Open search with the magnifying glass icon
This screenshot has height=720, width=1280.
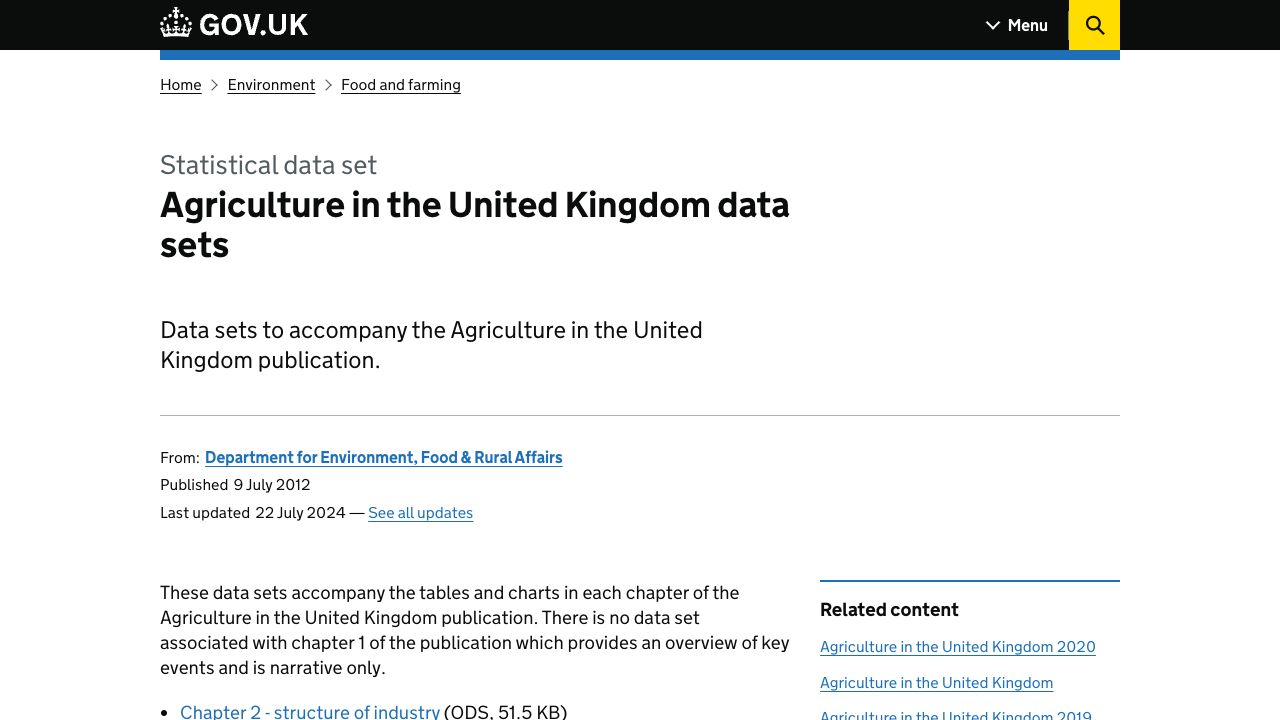[1094, 25]
